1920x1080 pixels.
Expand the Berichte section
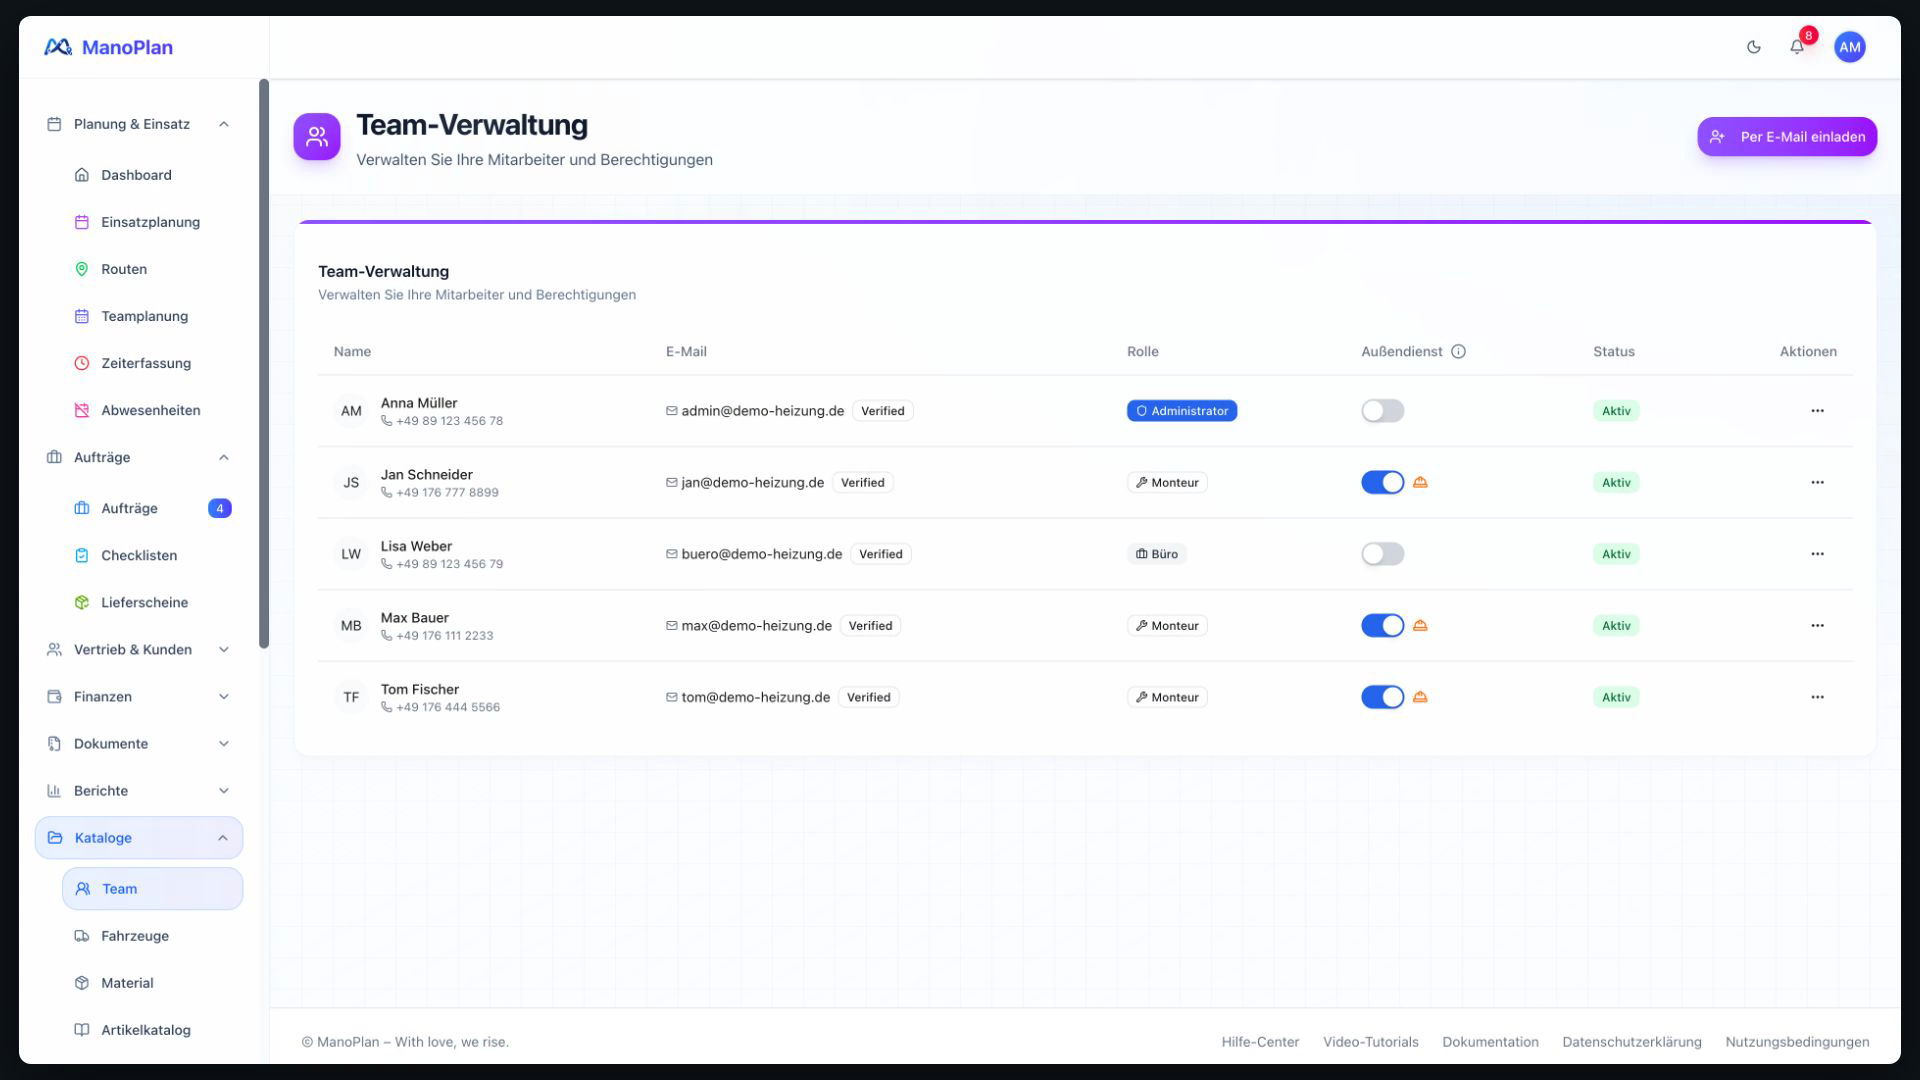[139, 791]
